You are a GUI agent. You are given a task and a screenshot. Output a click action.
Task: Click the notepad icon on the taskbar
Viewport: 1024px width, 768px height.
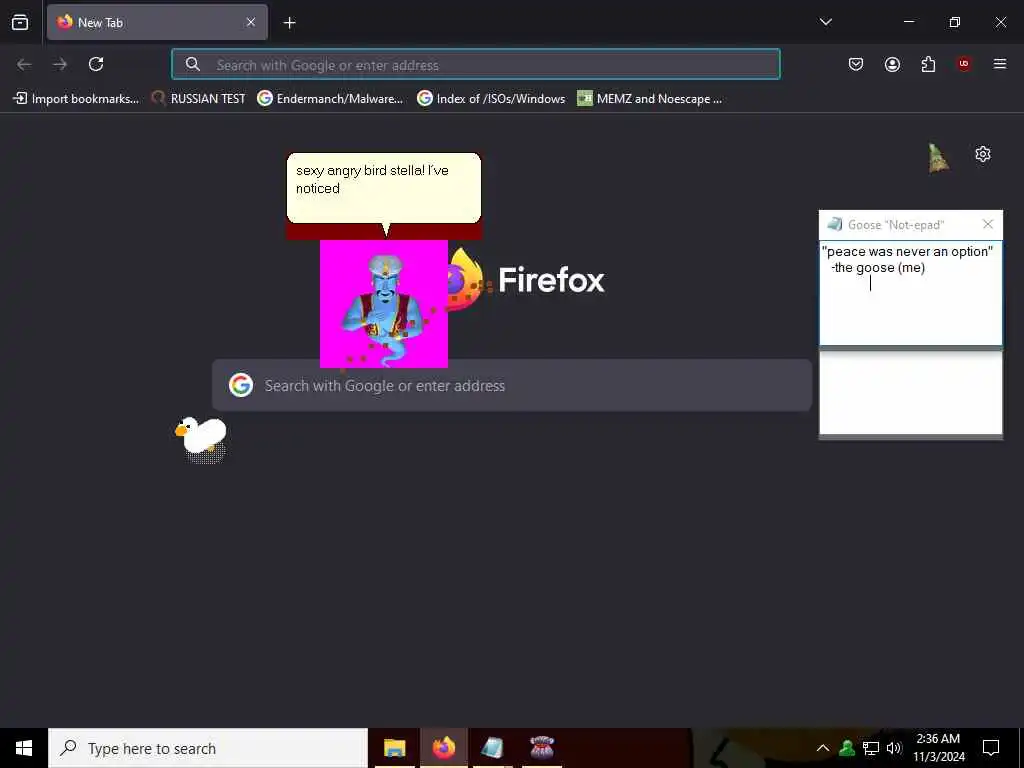pyautogui.click(x=492, y=748)
